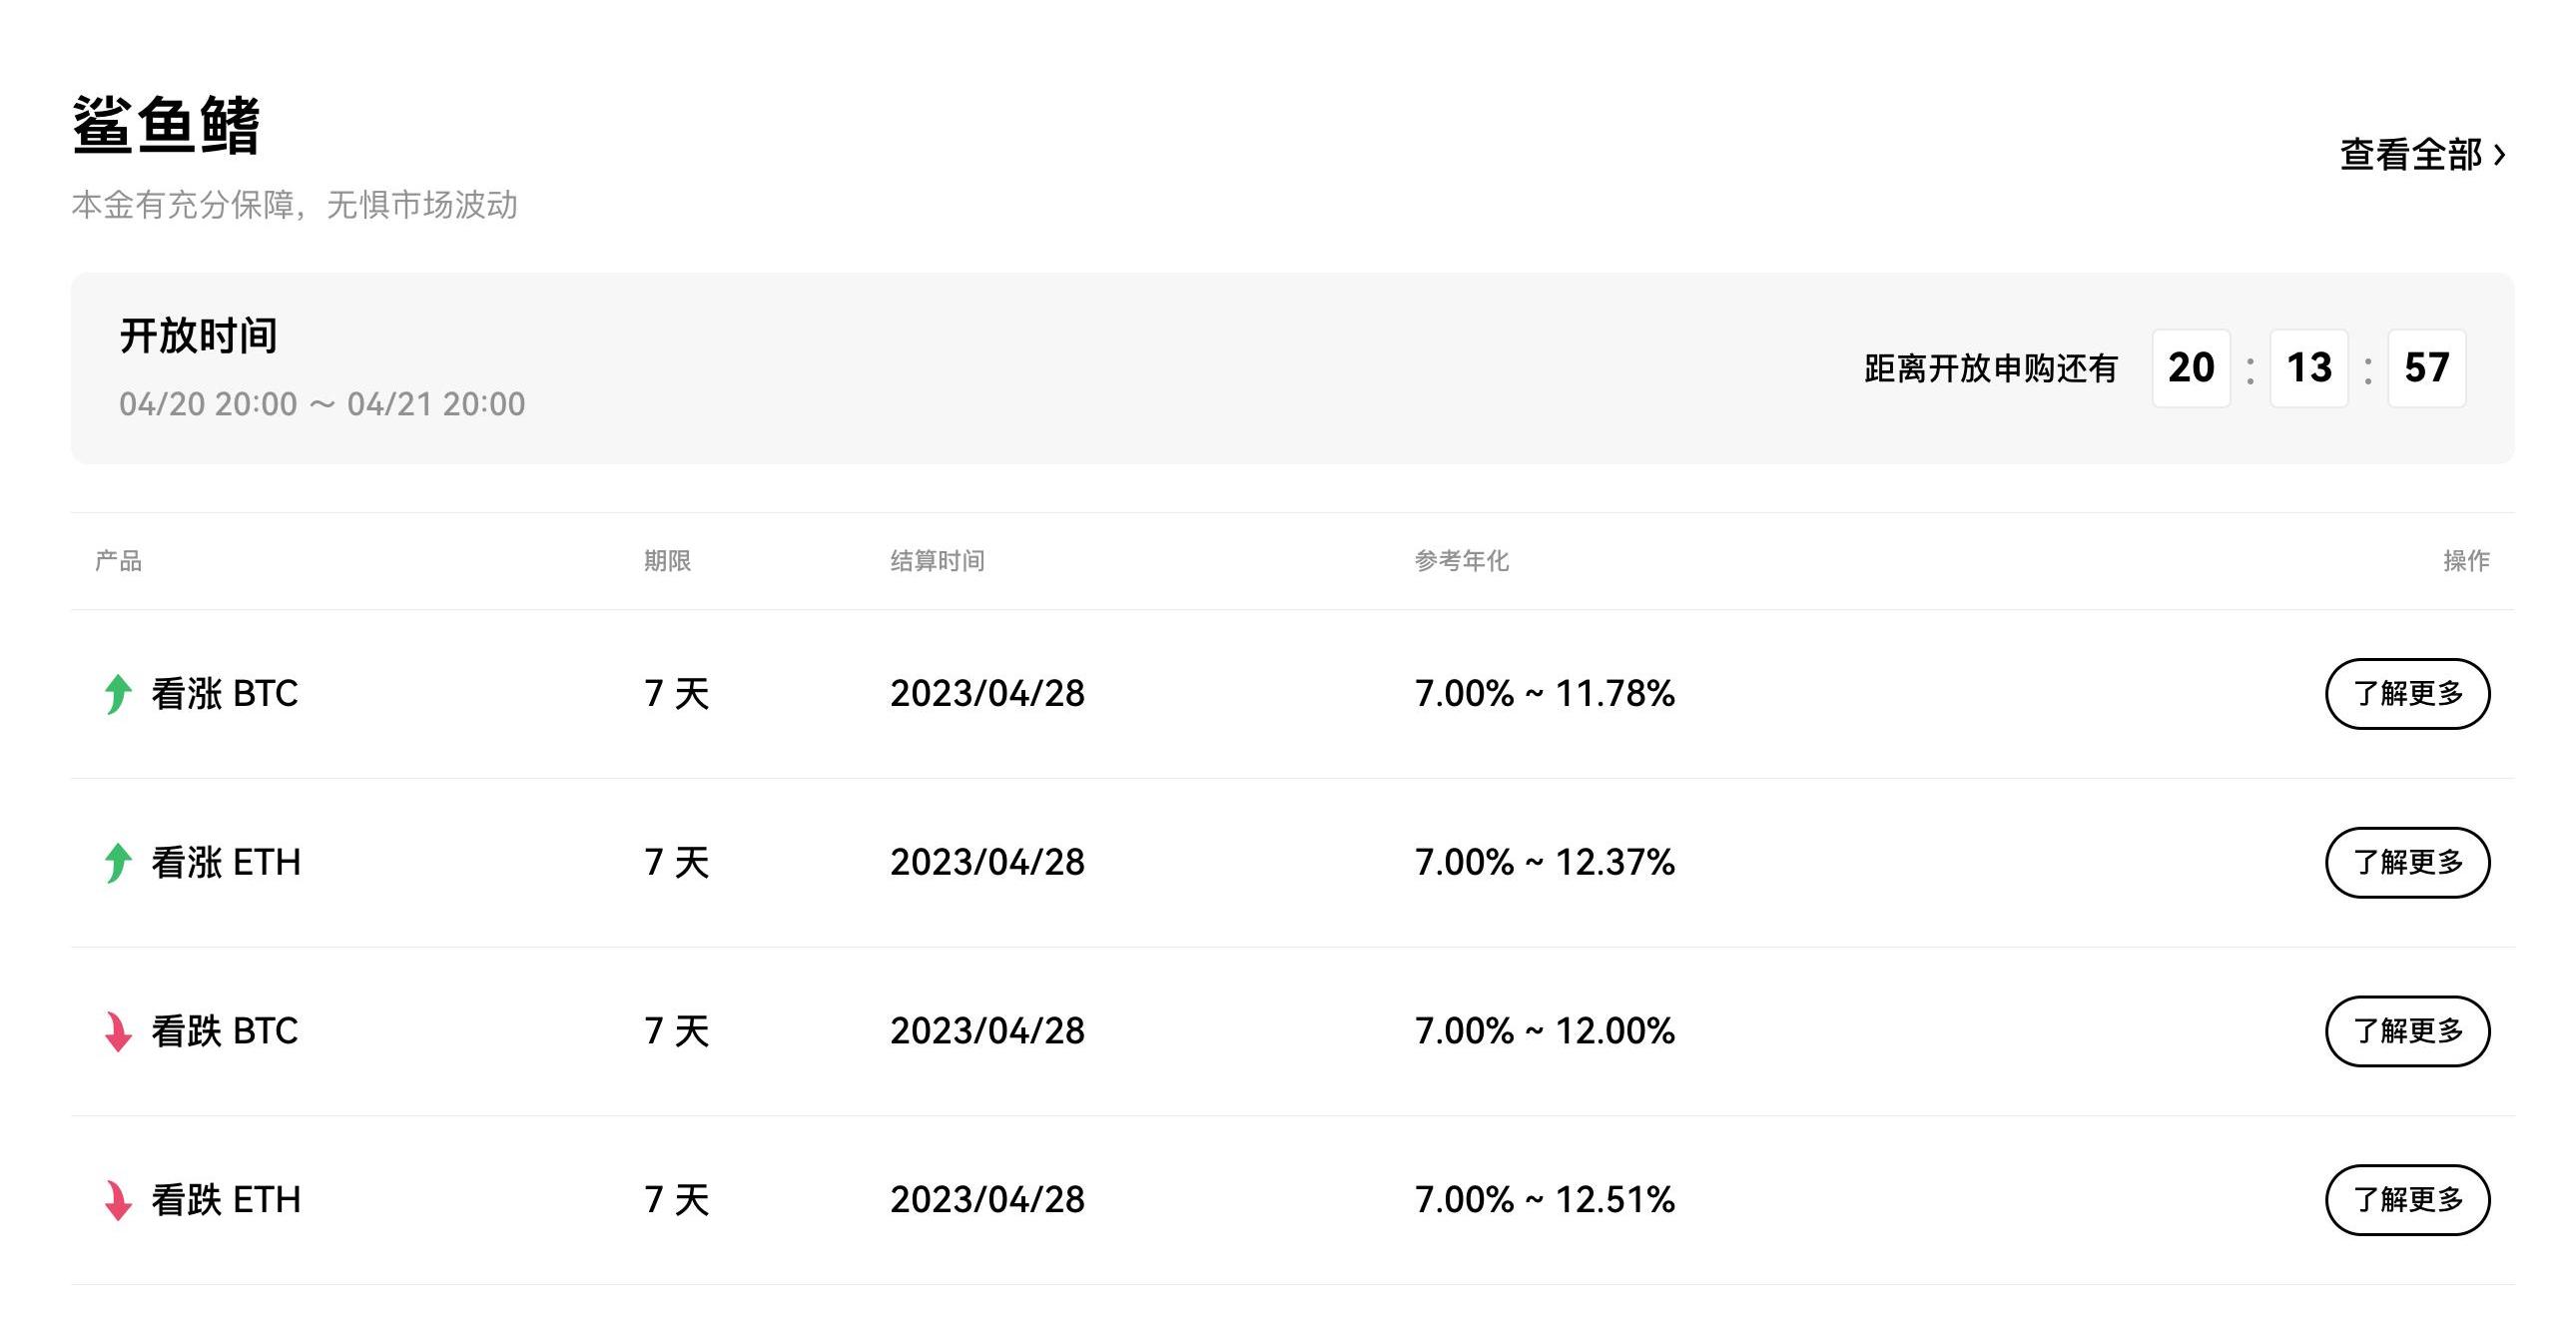The image size is (2576, 1334).
Task: Click the red down arrow beside 看跌 BTC
Action: (118, 1031)
